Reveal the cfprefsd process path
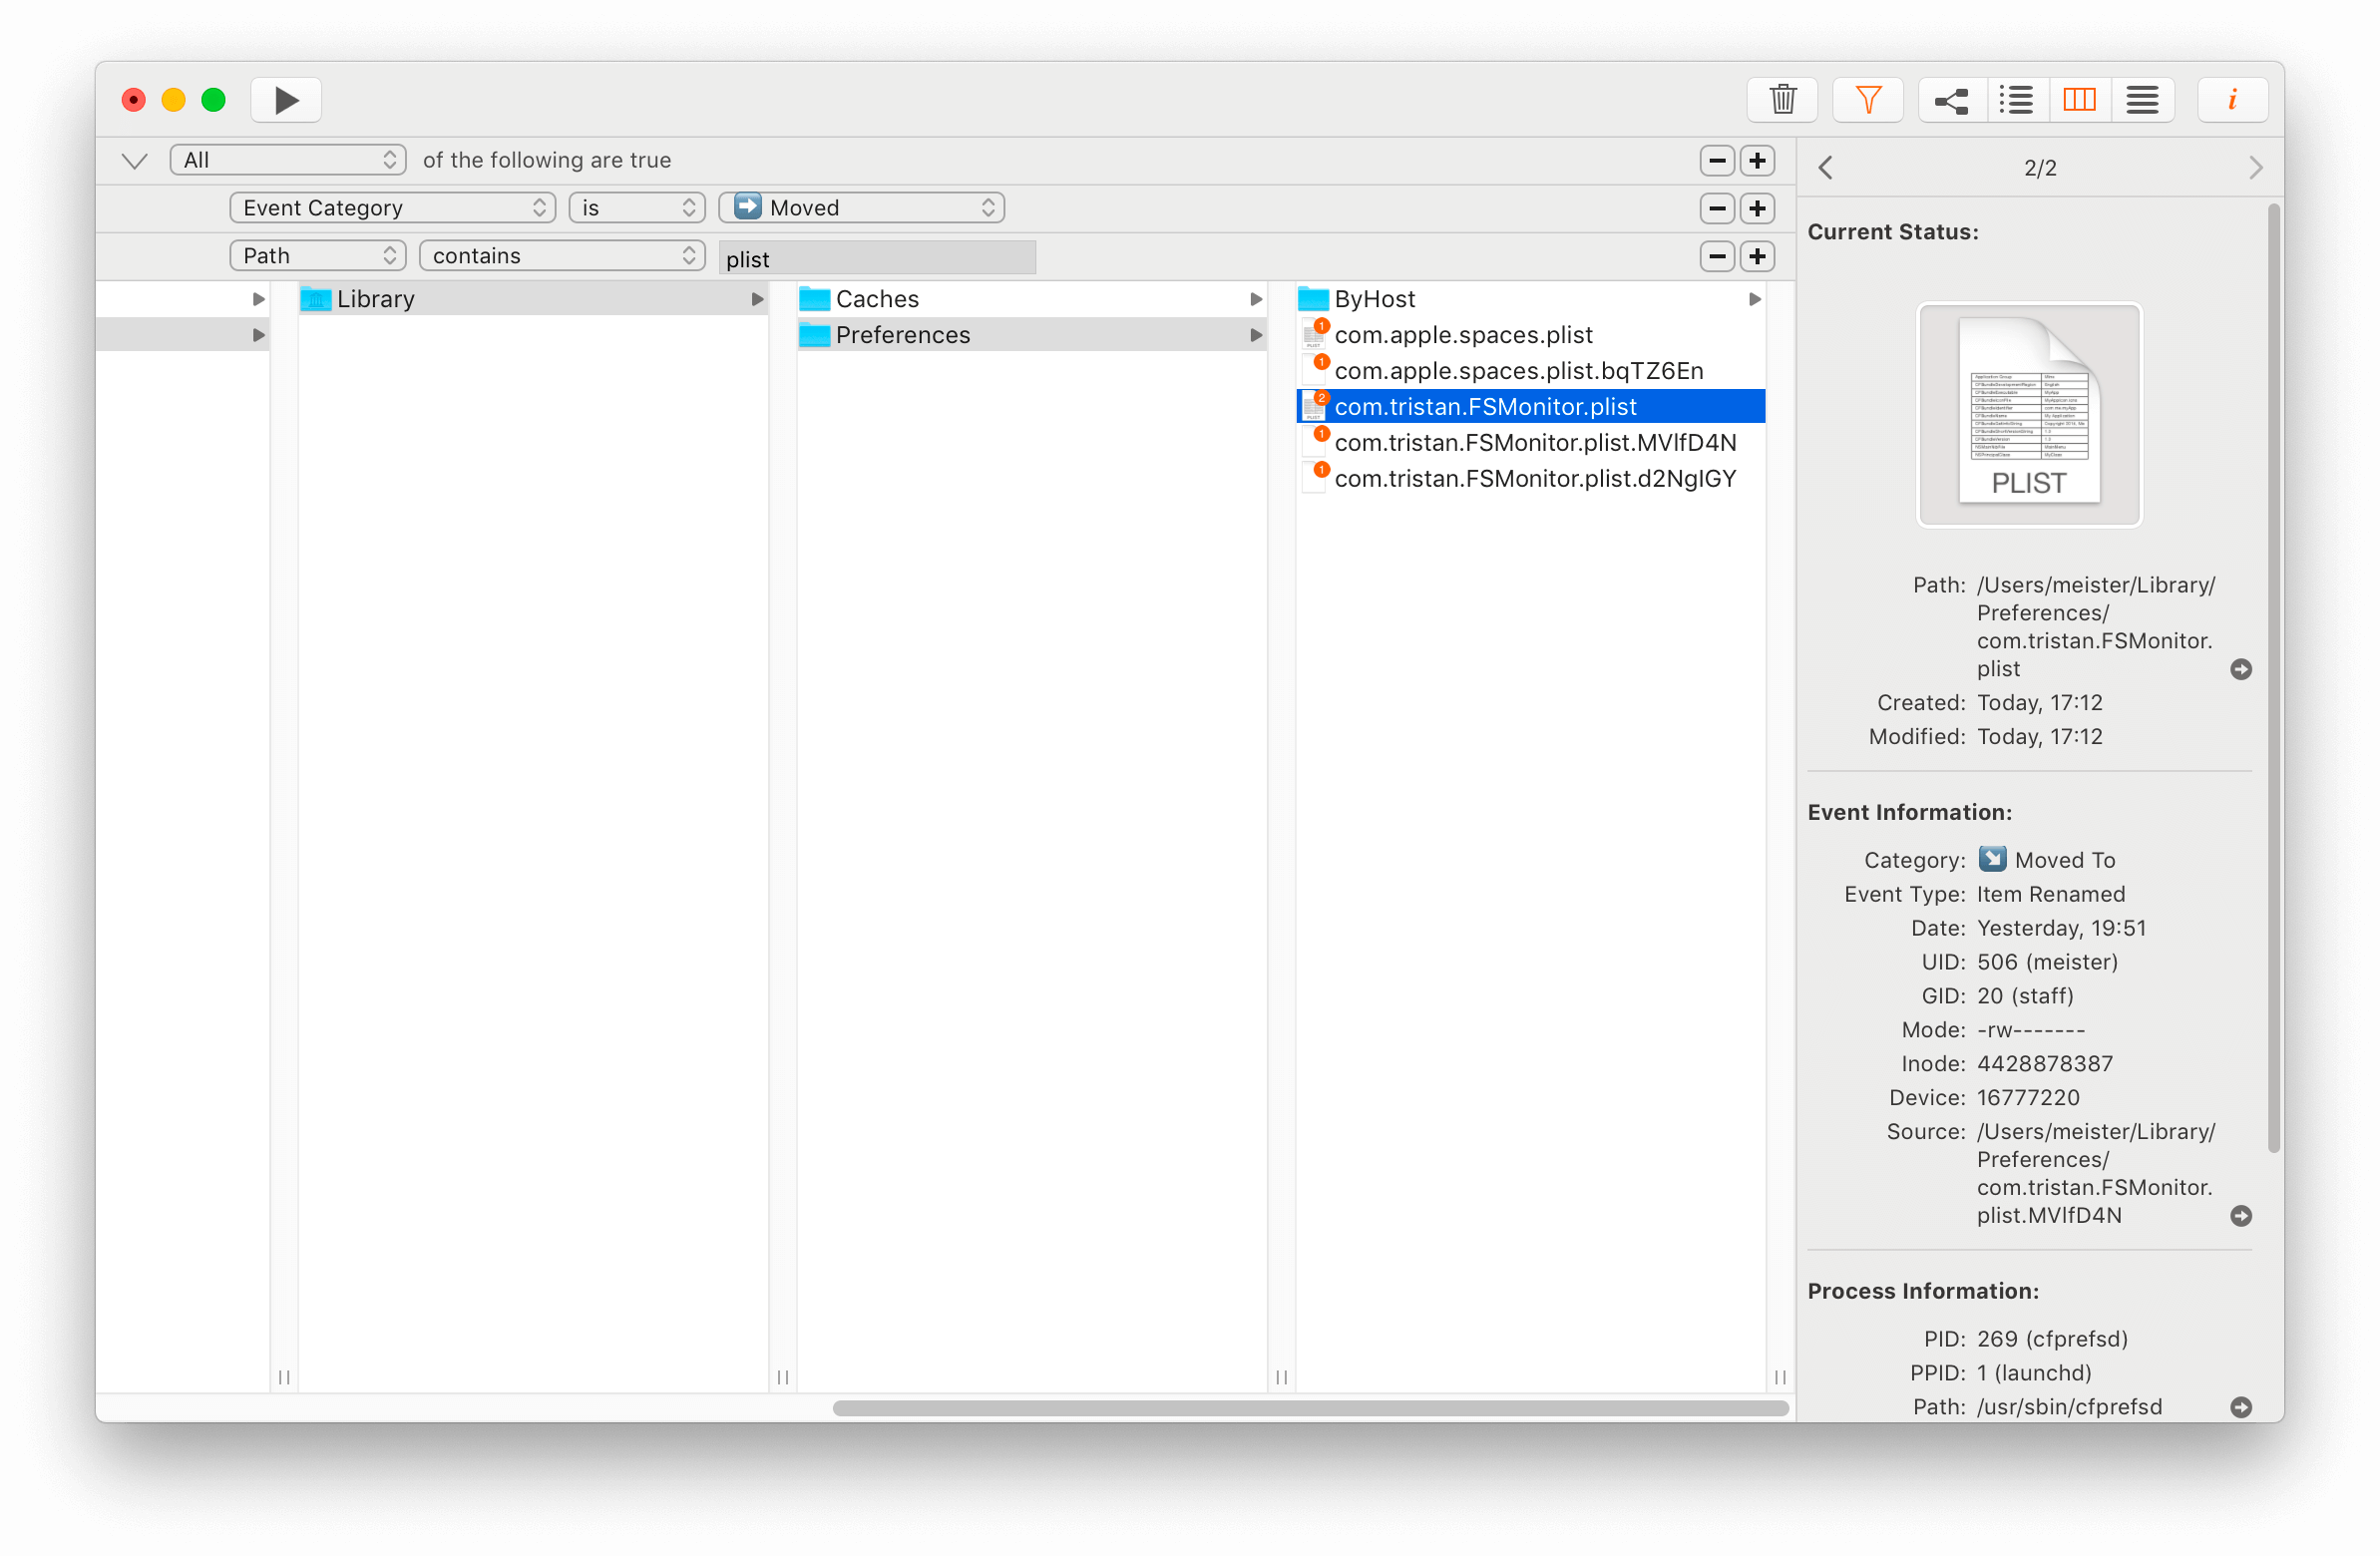Image resolution: width=2380 pixels, height=1556 pixels. pyautogui.click(x=2241, y=1408)
